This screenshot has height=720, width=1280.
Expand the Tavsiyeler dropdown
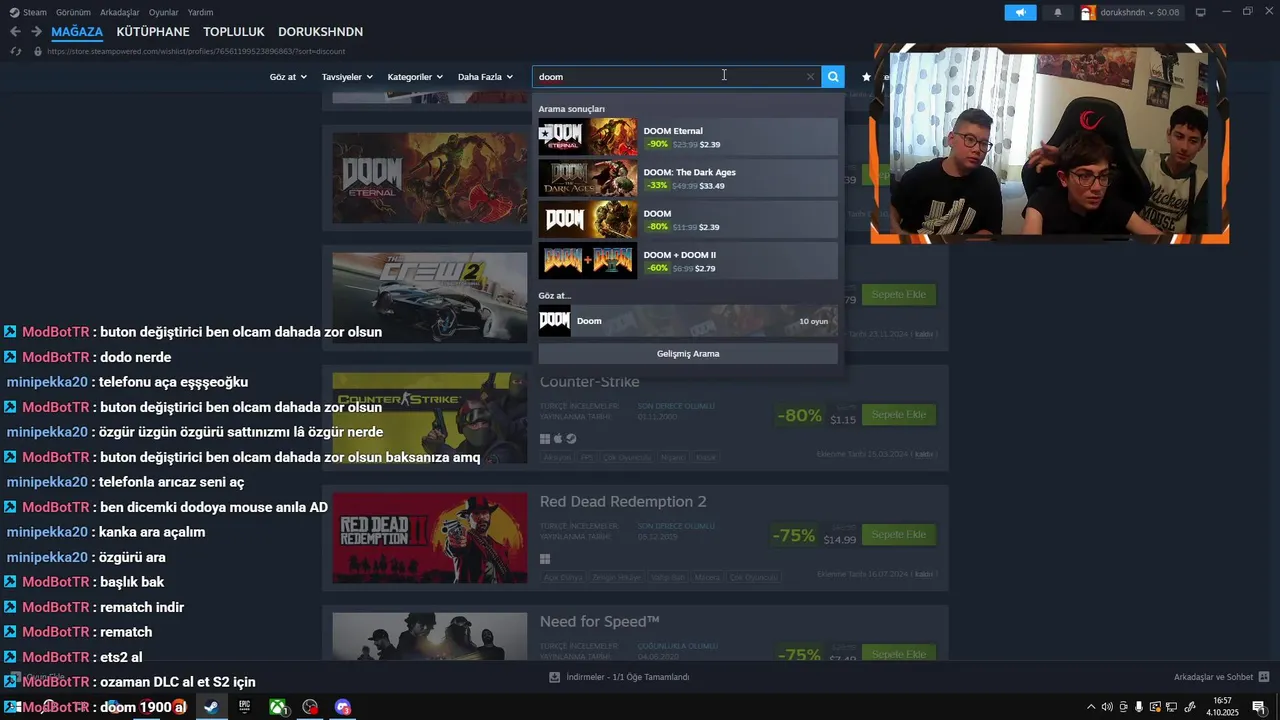point(347,77)
